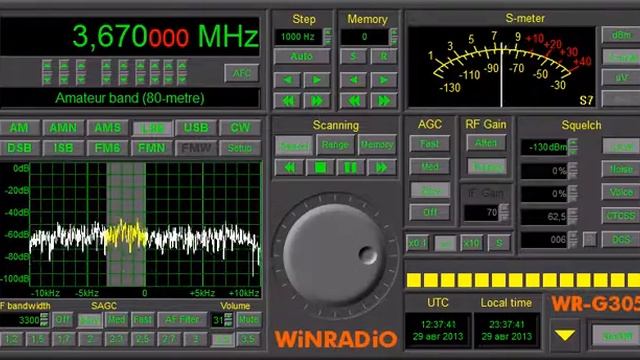640x360 pixels.
Task: Adjust the squelch 006 value spinner
Action: [573, 240]
